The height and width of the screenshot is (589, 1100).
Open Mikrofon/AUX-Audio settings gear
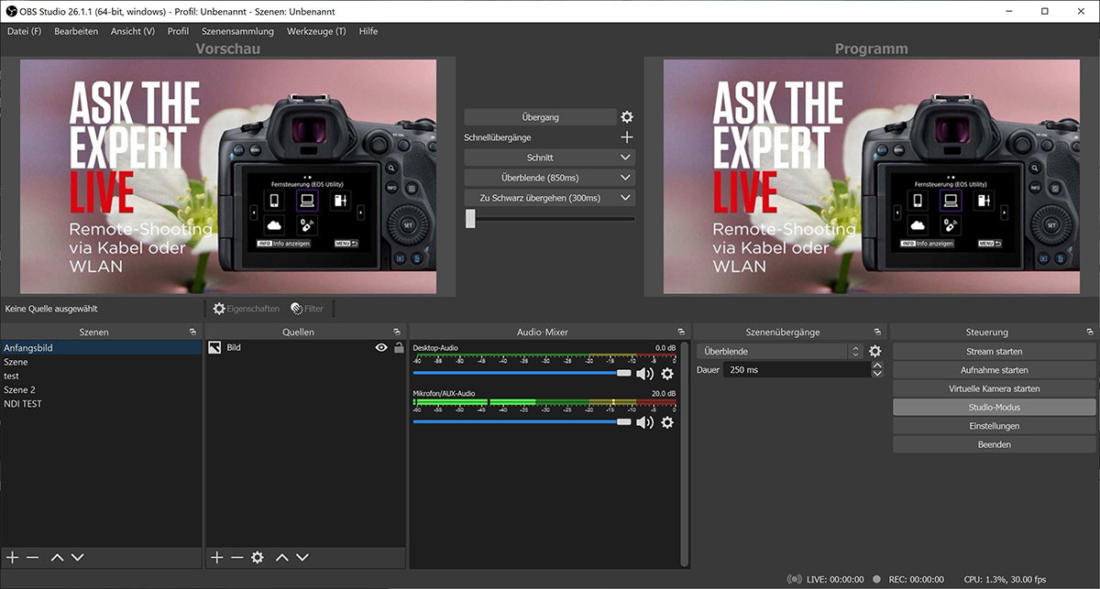[x=667, y=422]
